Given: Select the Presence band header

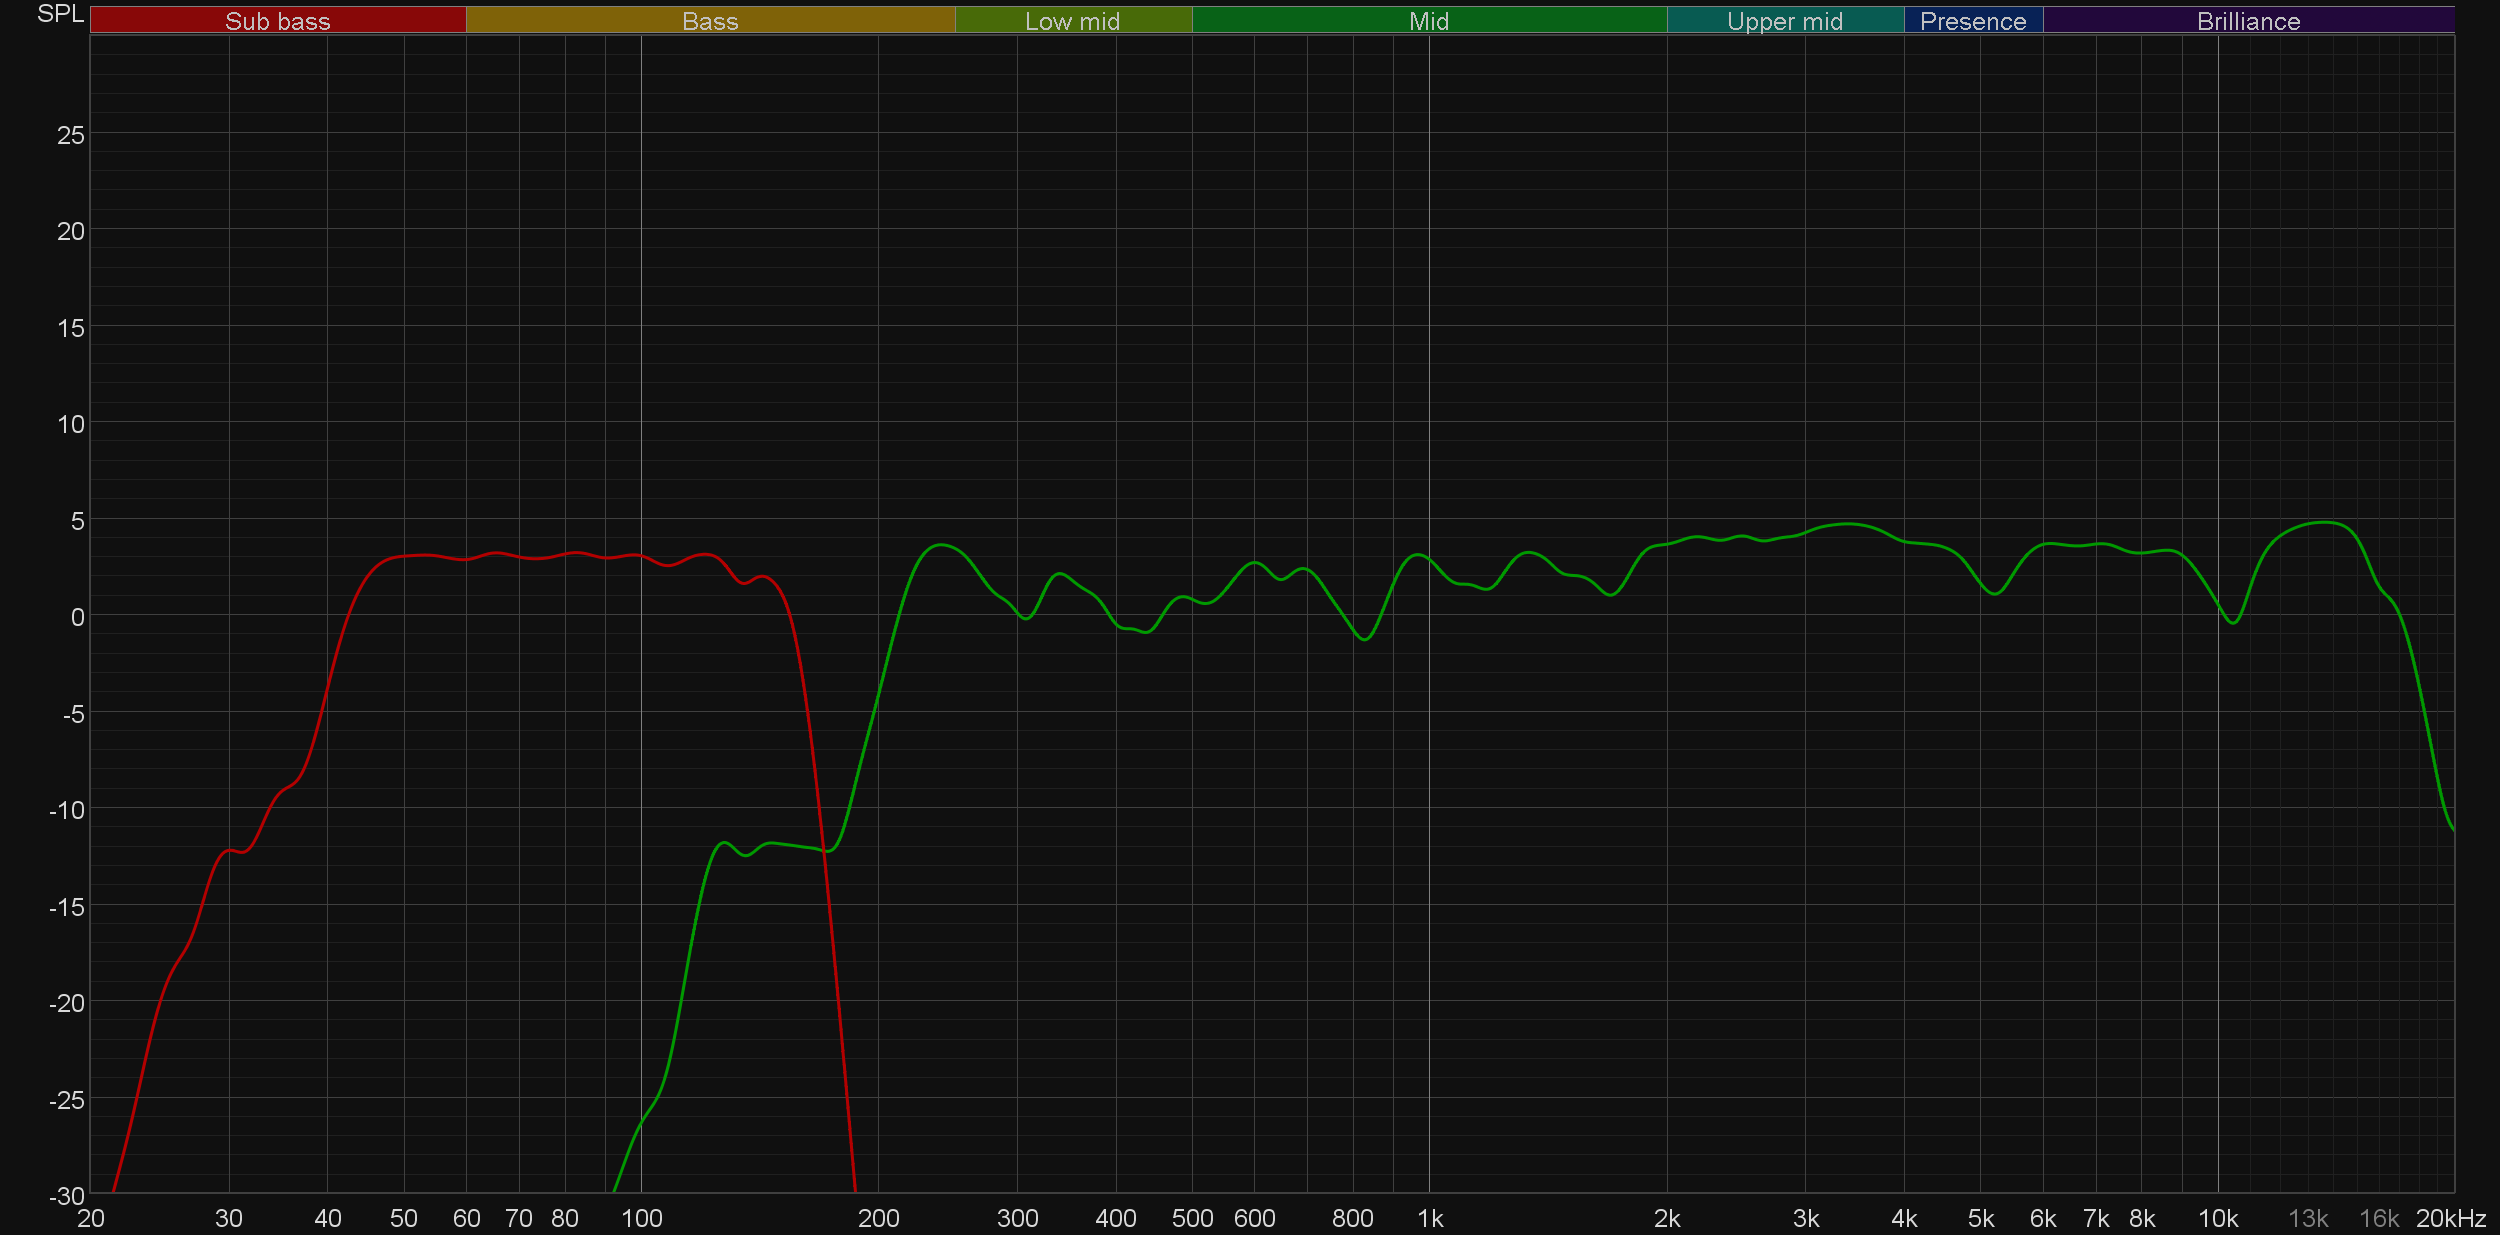Looking at the screenshot, I should [1972, 20].
